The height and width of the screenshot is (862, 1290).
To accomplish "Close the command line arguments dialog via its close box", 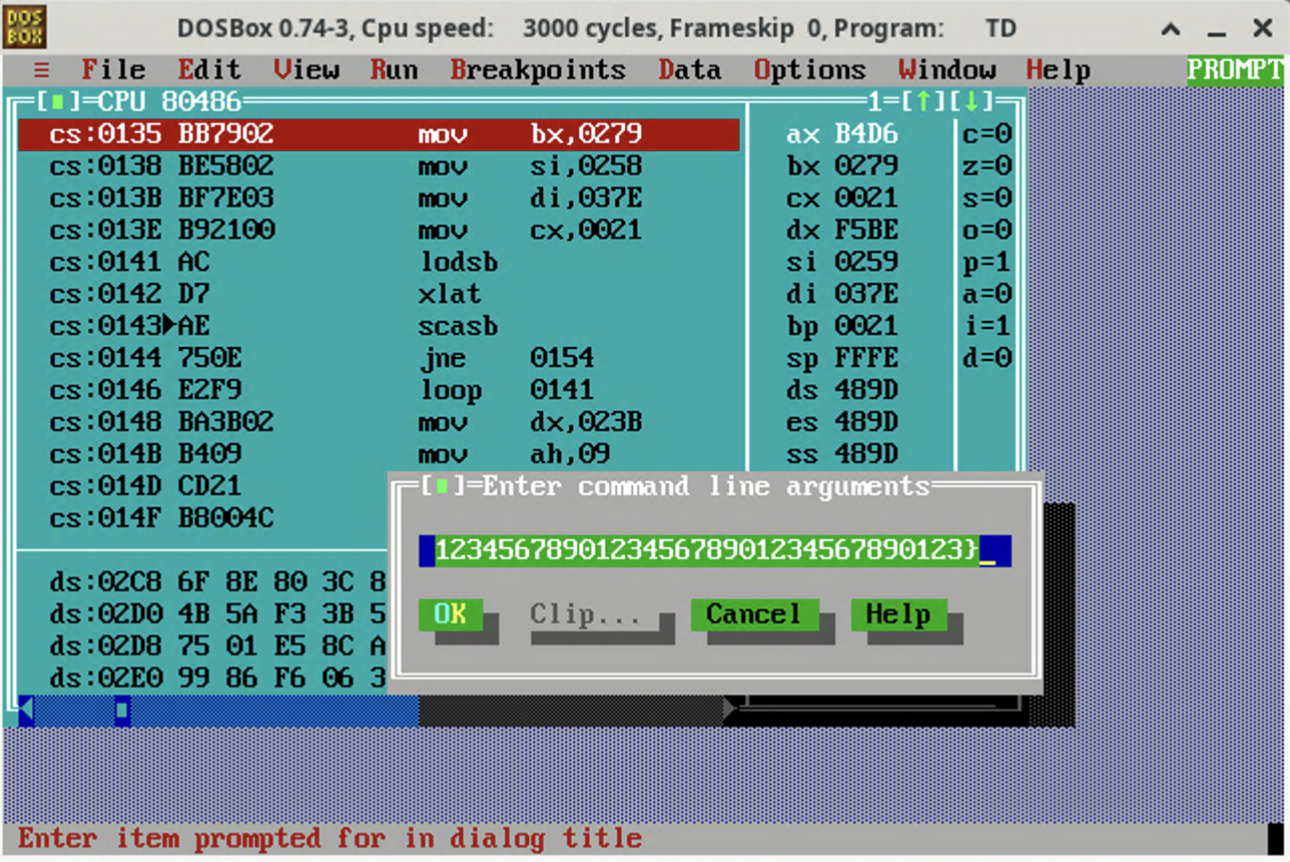I will point(443,486).
